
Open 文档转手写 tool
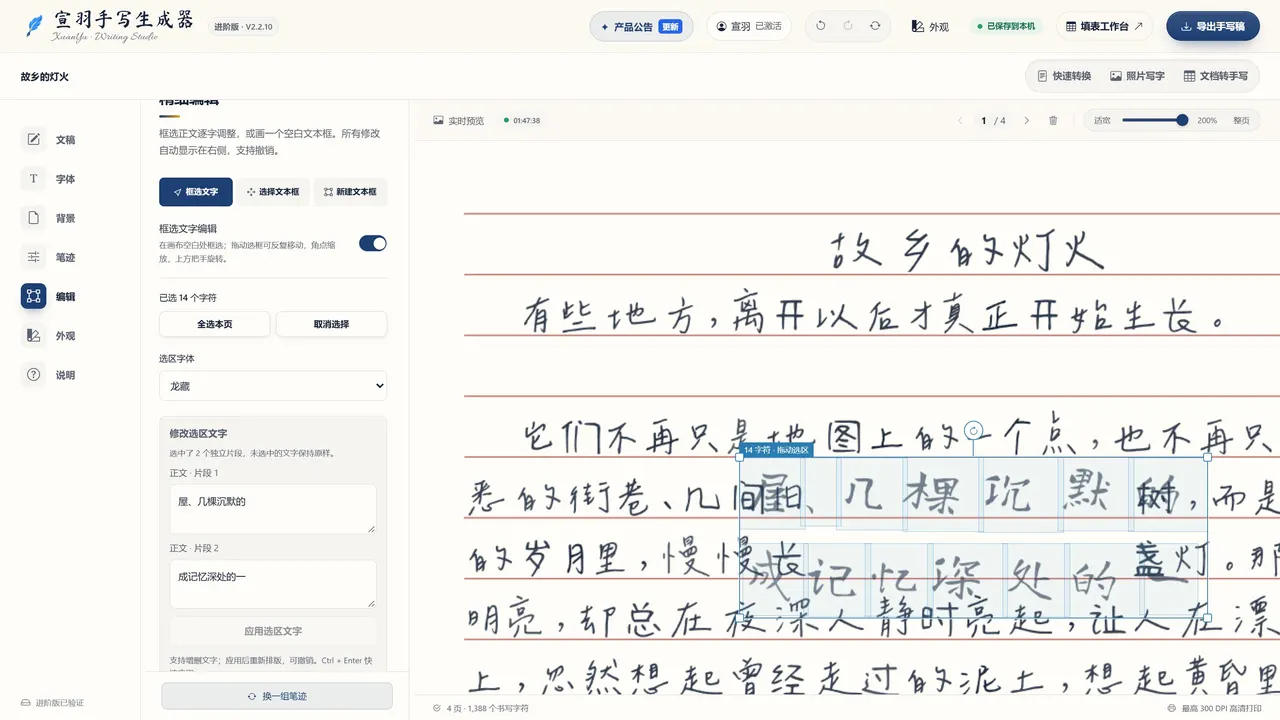tap(1216, 76)
